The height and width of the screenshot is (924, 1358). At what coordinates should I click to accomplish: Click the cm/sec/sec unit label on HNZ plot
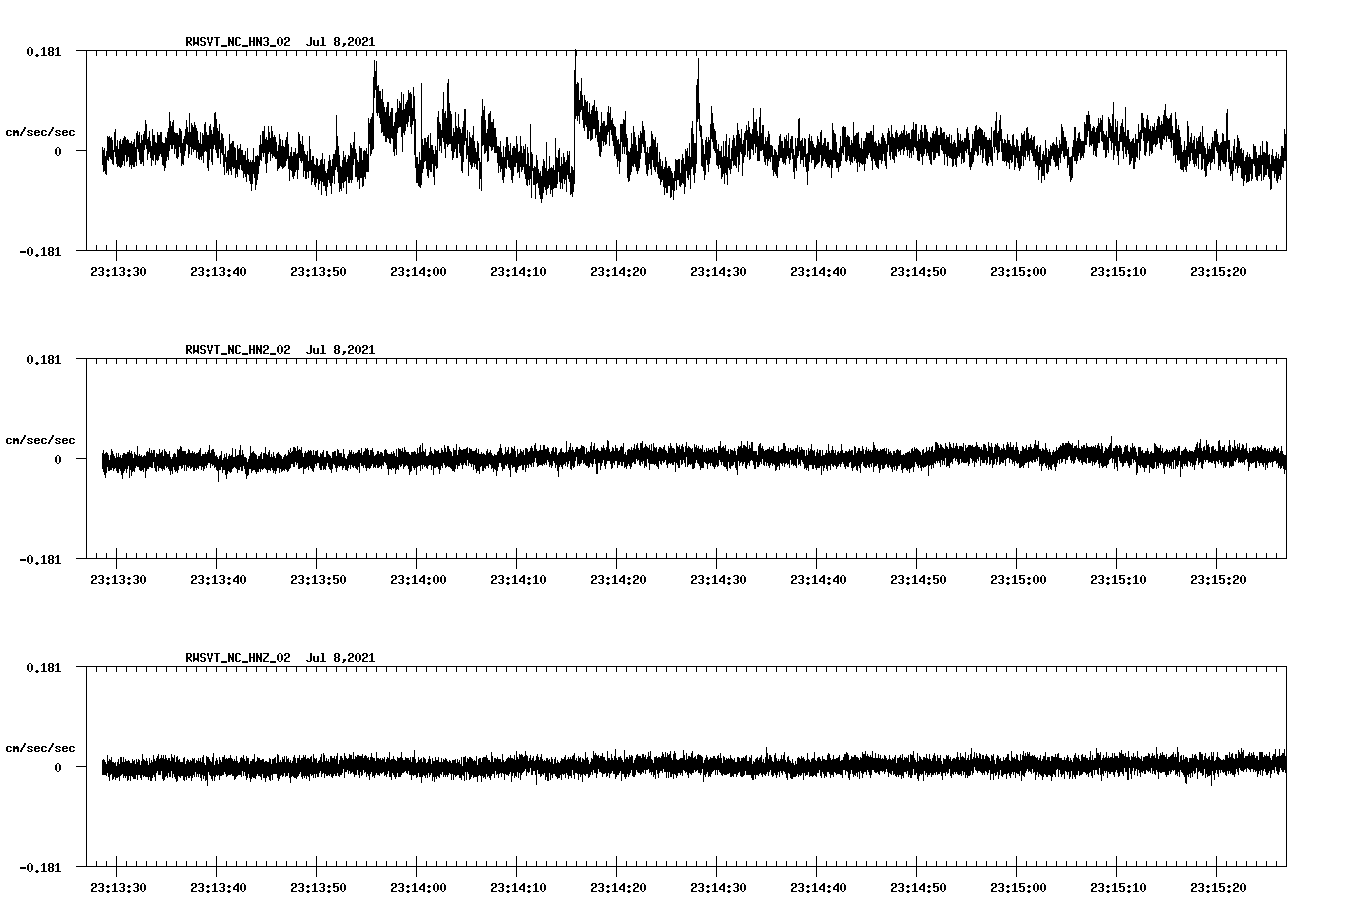40,748
